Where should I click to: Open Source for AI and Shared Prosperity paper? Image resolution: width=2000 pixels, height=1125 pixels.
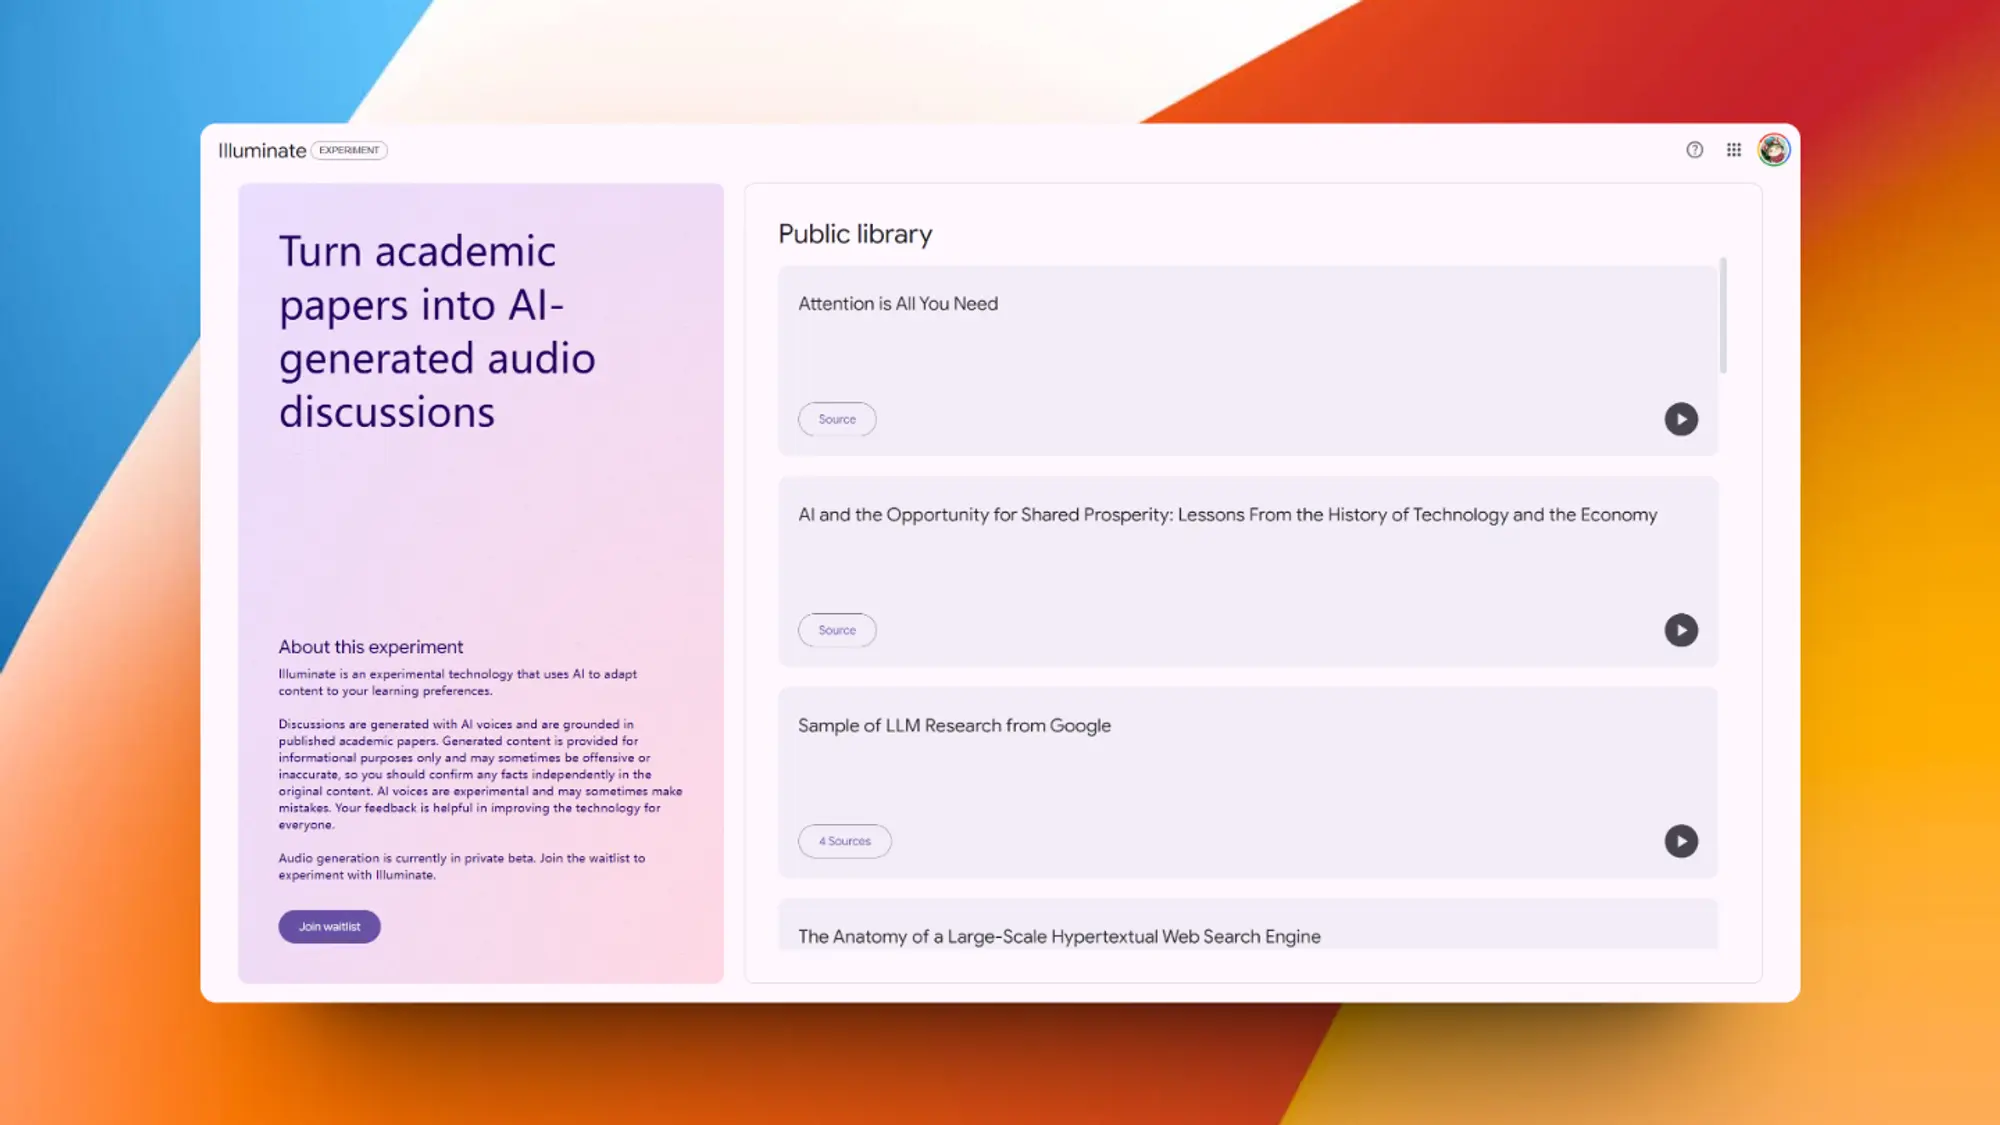point(837,630)
